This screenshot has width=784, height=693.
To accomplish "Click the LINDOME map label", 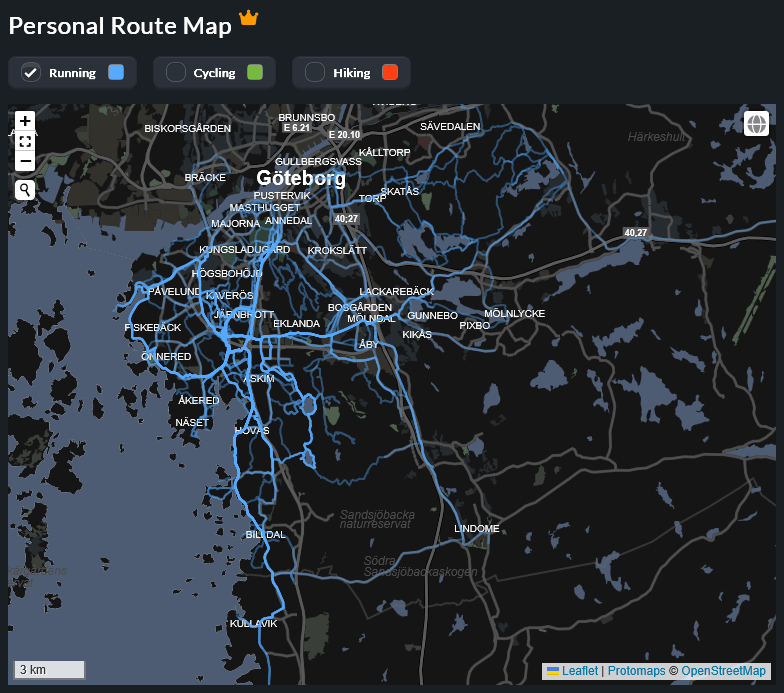I will (x=476, y=528).
